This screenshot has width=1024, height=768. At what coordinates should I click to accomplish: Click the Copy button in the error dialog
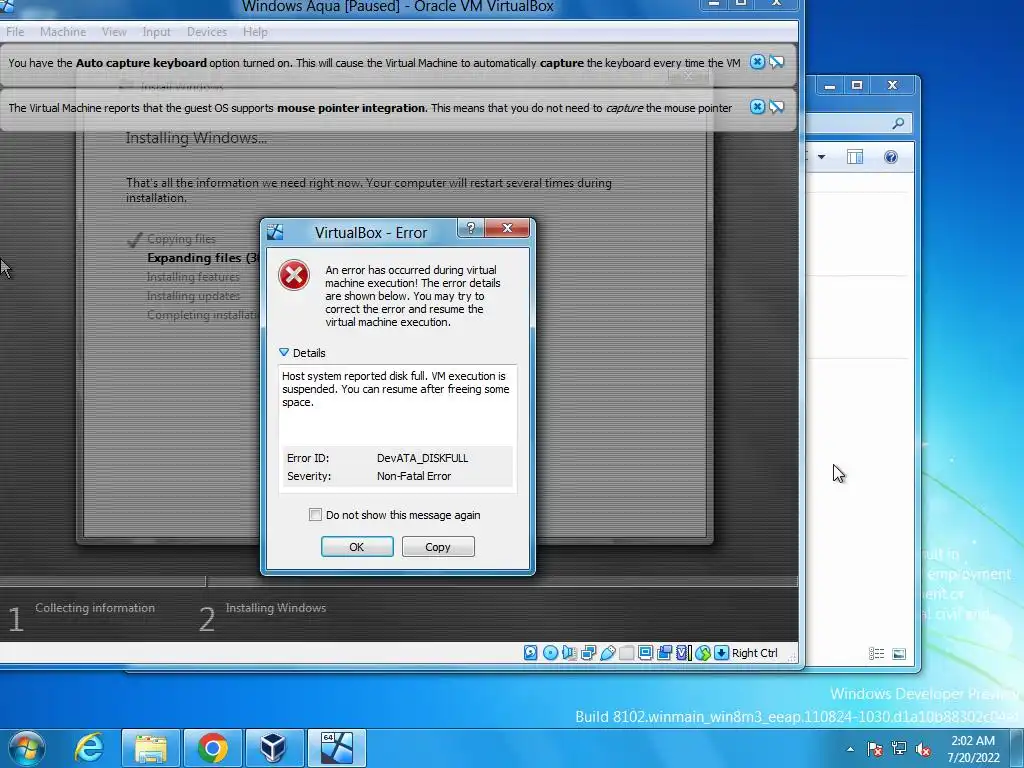438,547
